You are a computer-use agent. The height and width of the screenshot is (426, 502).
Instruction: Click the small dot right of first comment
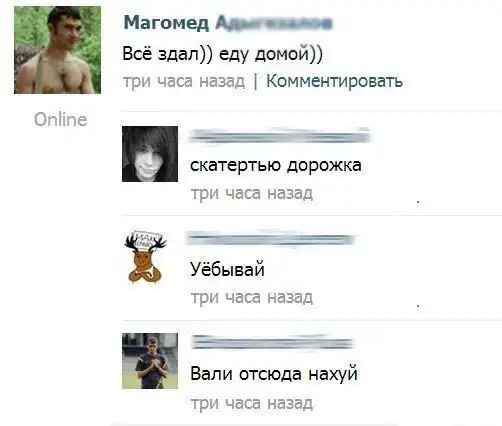418,202
